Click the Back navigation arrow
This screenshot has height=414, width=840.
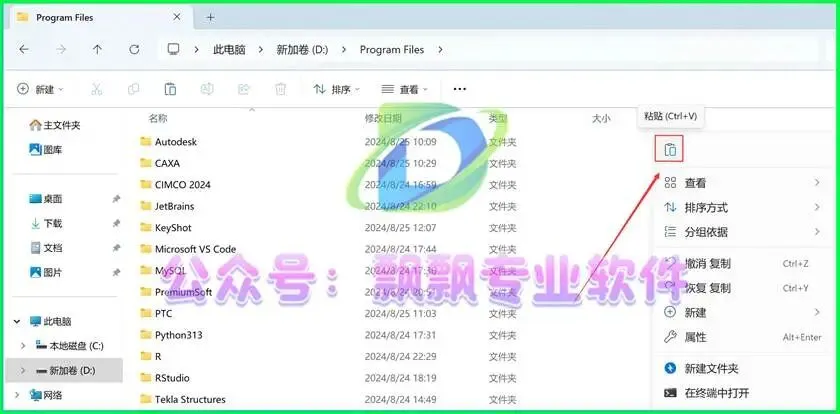(x=24, y=49)
